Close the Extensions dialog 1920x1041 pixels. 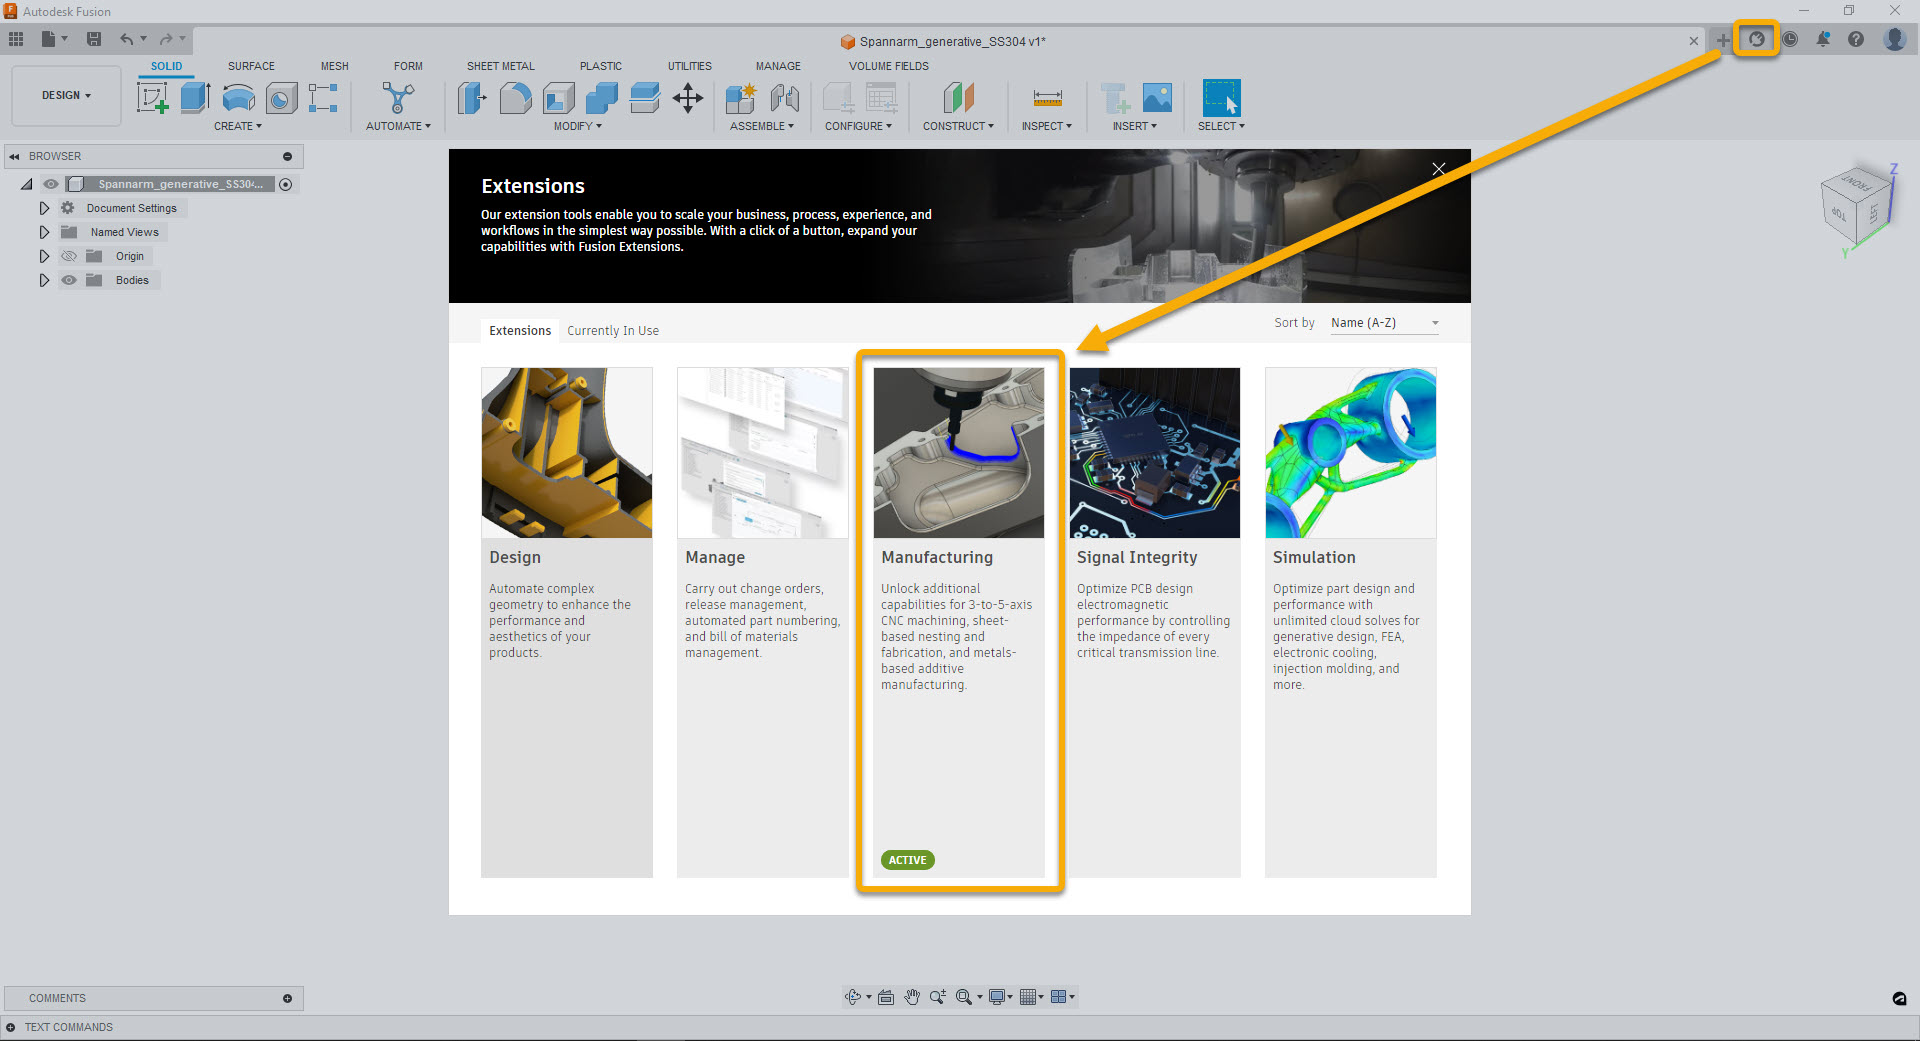click(x=1439, y=169)
